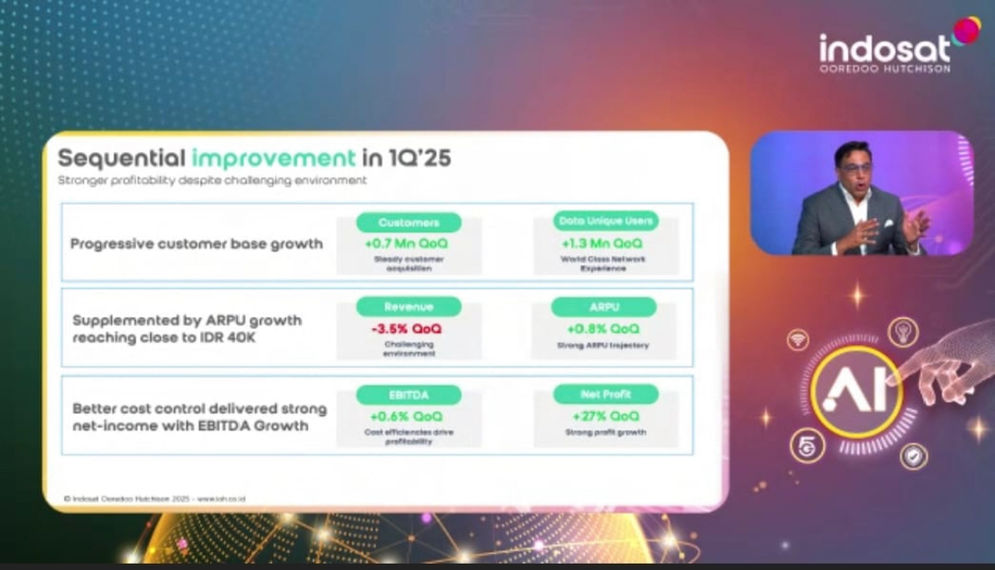Click the '+0.8% QoQ' value
995x570 pixels.
[603, 329]
